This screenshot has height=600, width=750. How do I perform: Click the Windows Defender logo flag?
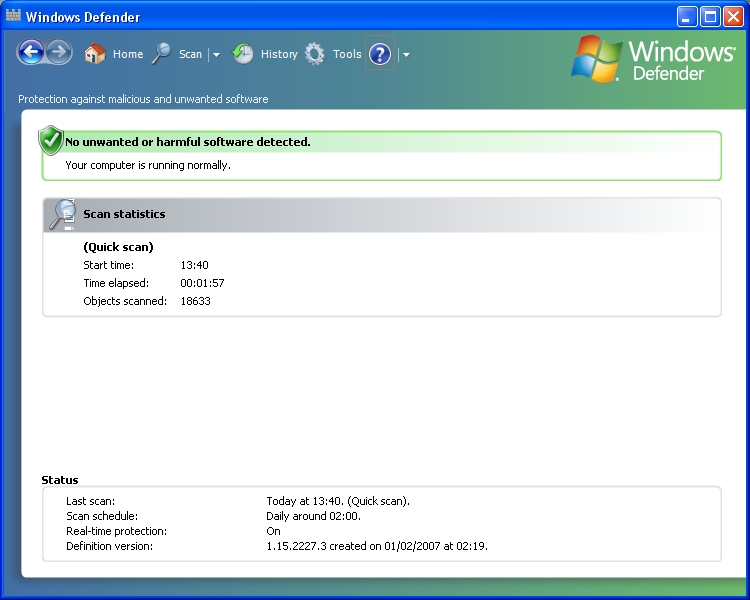pos(597,59)
